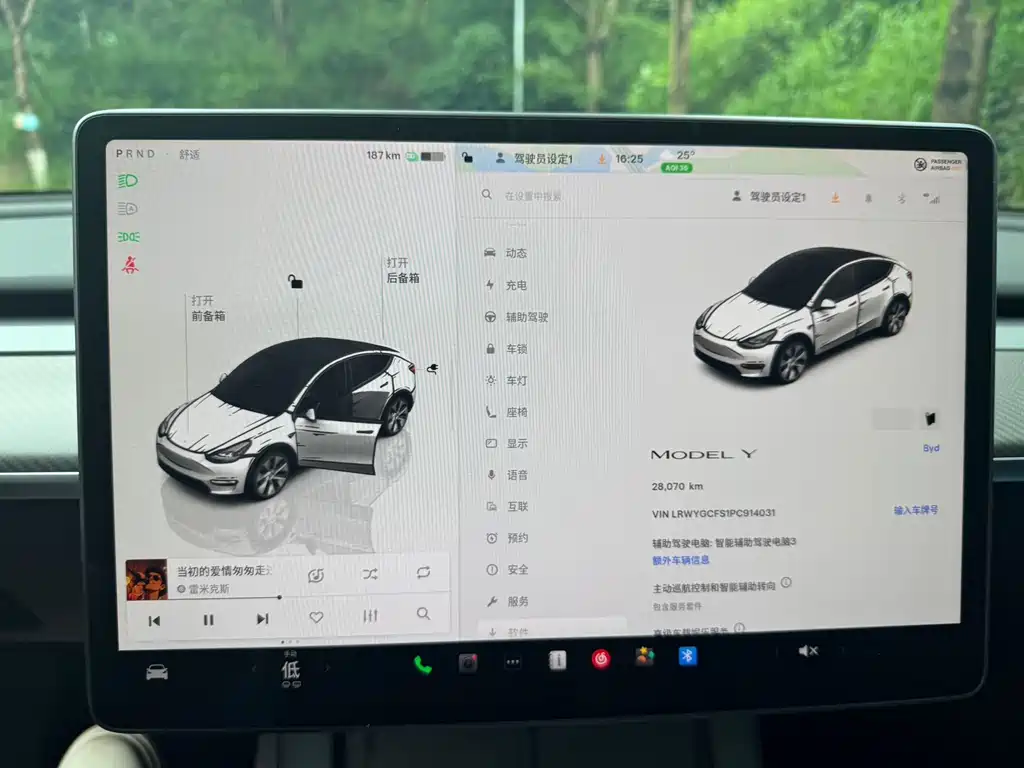Open vehicle controls via car icon
The width and height of the screenshot is (1024, 768).
click(157, 672)
